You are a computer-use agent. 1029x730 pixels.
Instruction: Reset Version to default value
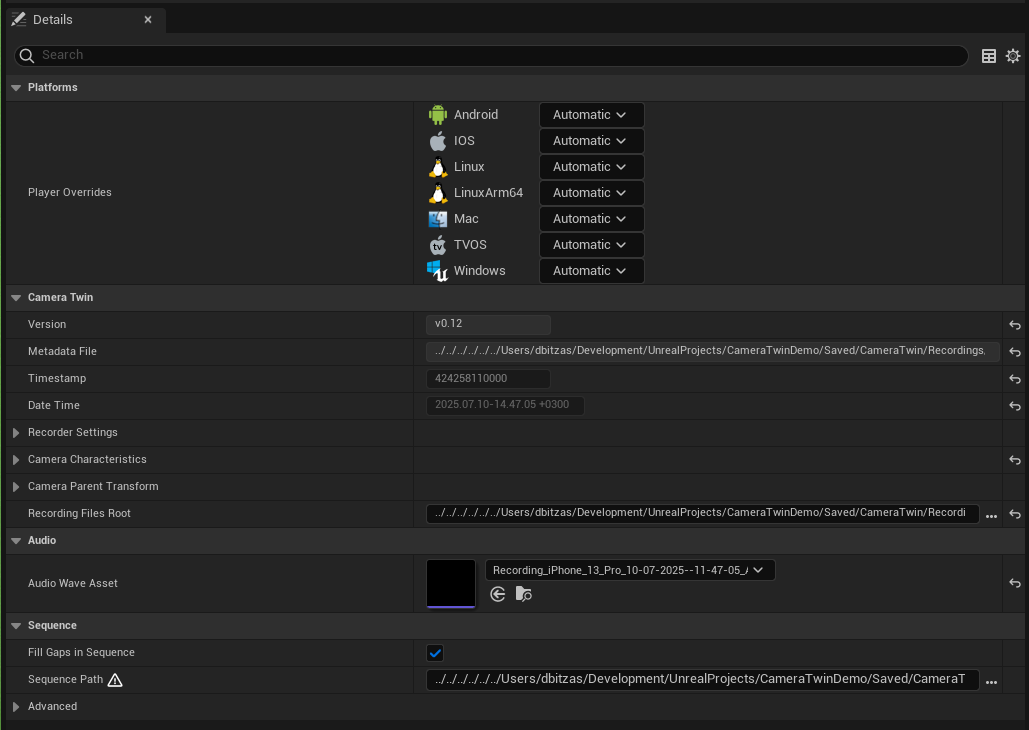[1015, 325]
